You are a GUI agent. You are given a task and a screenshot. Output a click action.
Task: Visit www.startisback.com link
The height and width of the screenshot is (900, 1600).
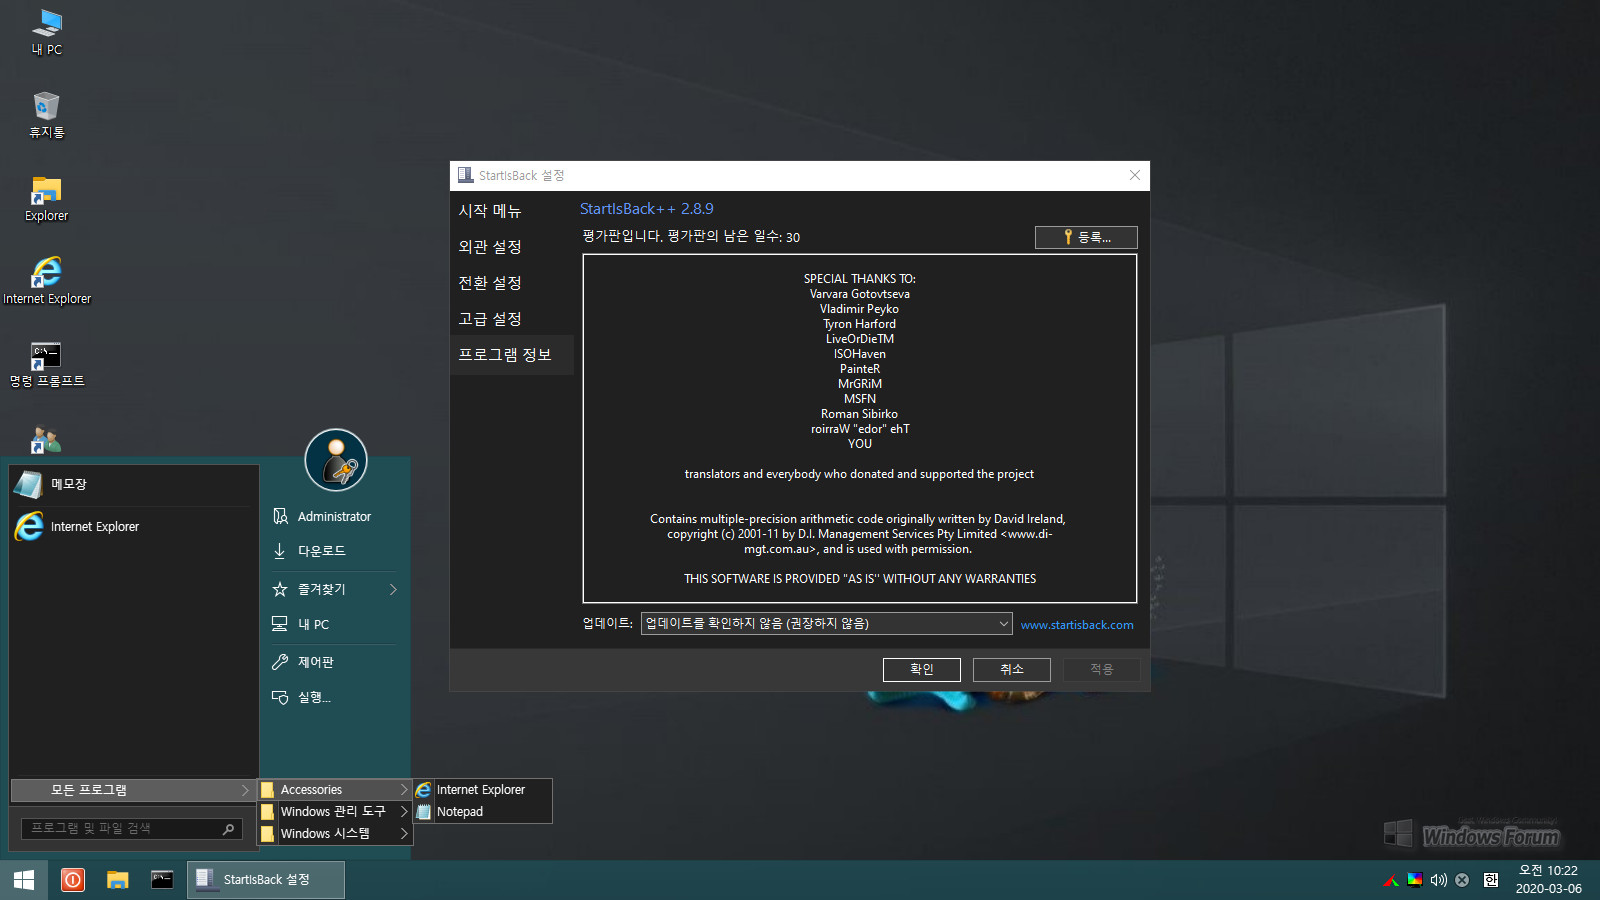[1077, 625]
